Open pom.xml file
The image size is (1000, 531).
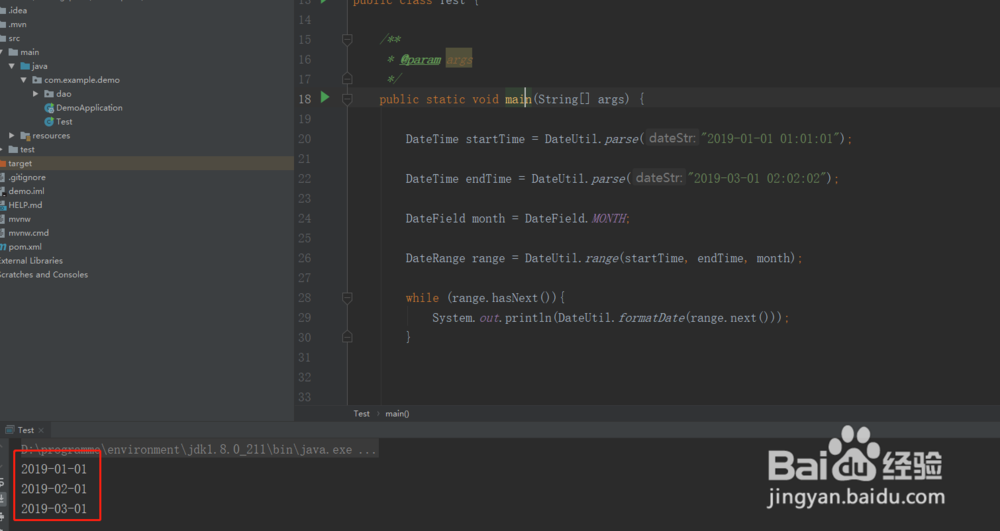tap(25, 247)
